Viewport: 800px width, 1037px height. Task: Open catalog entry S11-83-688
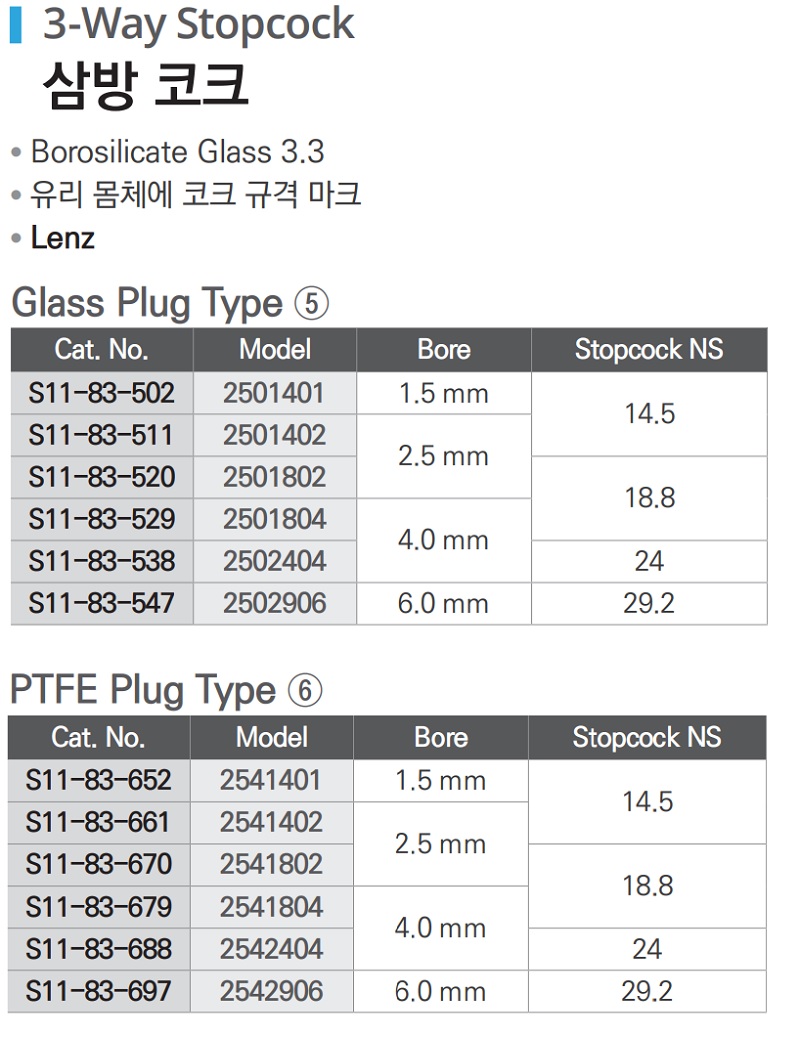pyautogui.click(x=99, y=949)
